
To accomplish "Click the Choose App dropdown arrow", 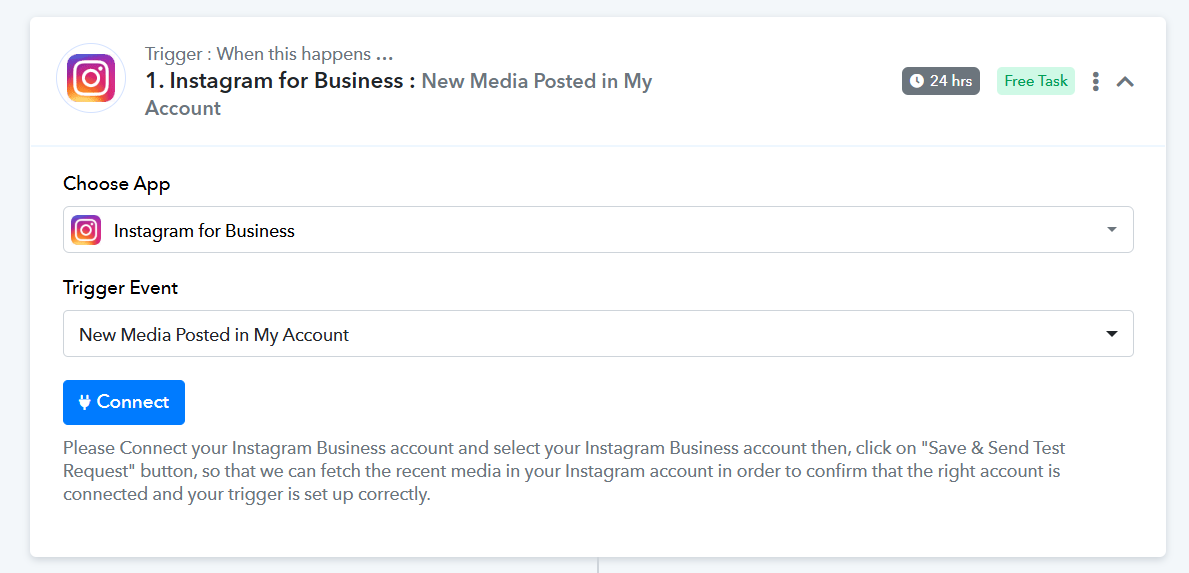I will 1112,230.
